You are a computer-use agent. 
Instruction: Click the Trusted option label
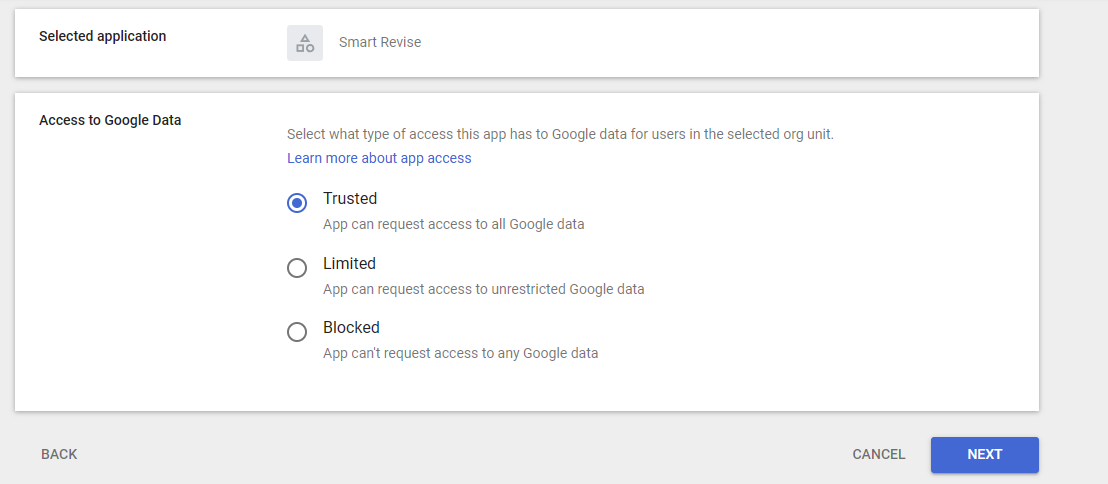(350, 199)
